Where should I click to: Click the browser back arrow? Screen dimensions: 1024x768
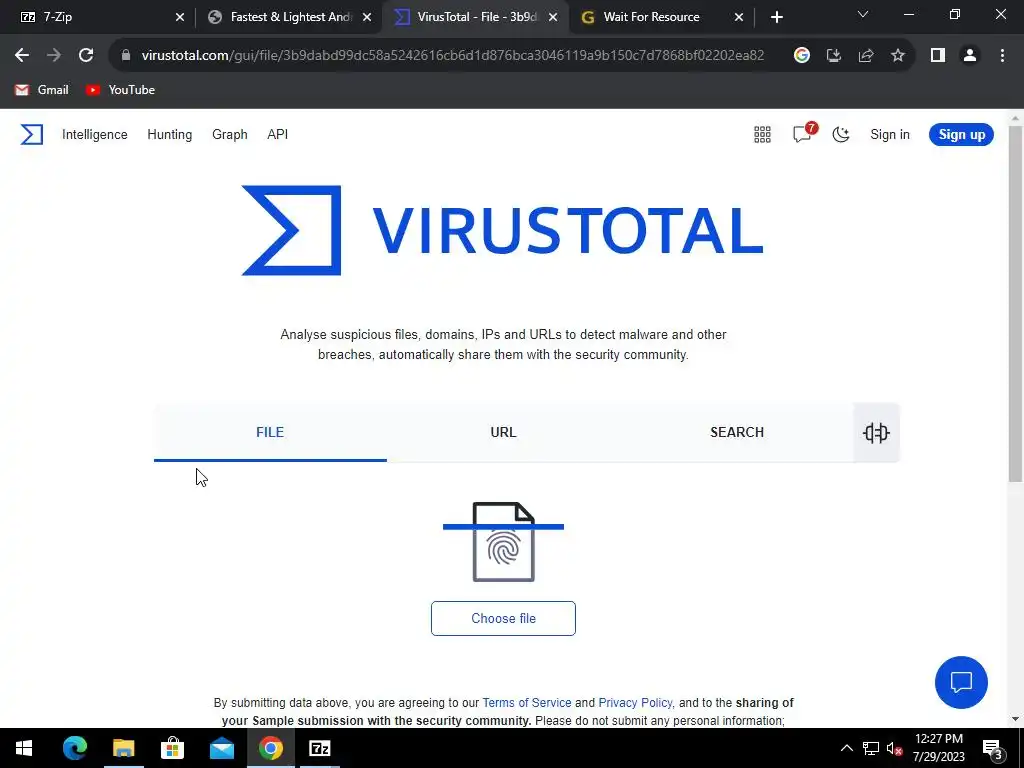coord(22,56)
